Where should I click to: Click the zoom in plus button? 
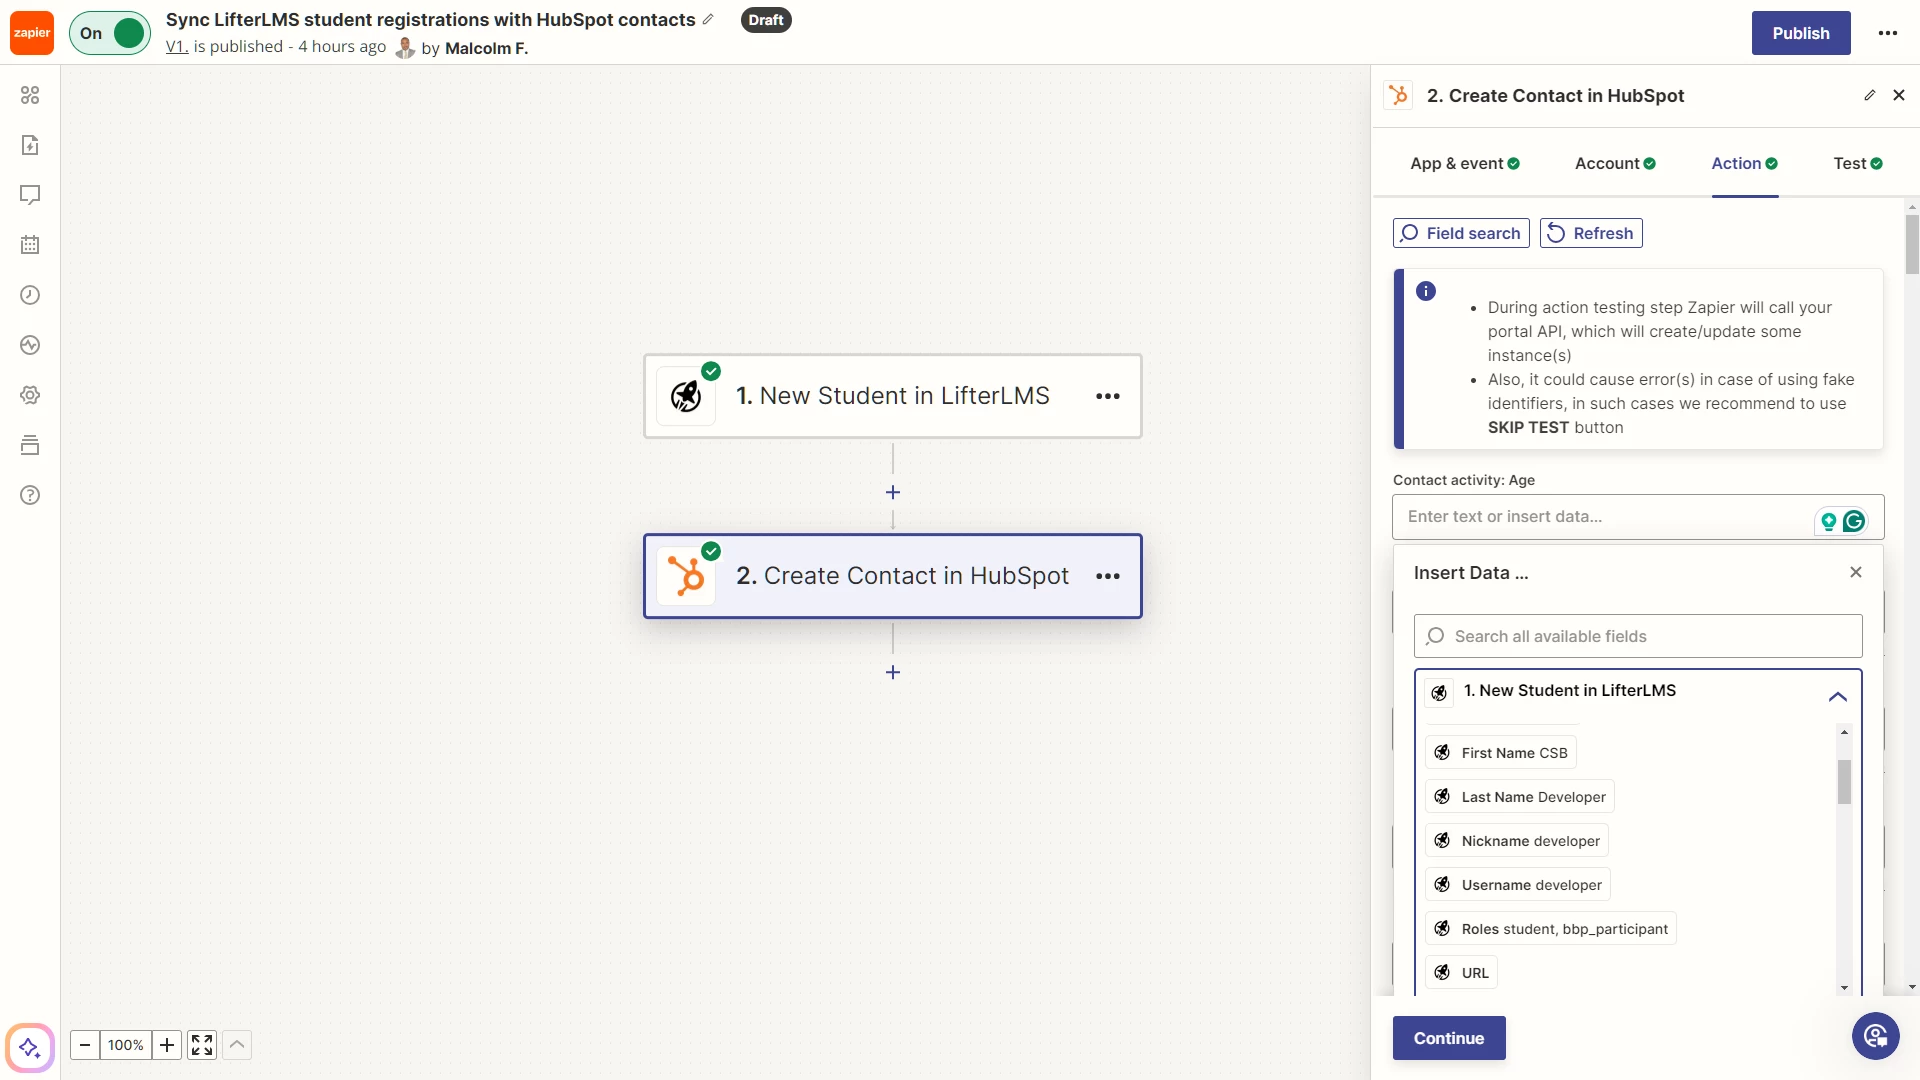(167, 1045)
